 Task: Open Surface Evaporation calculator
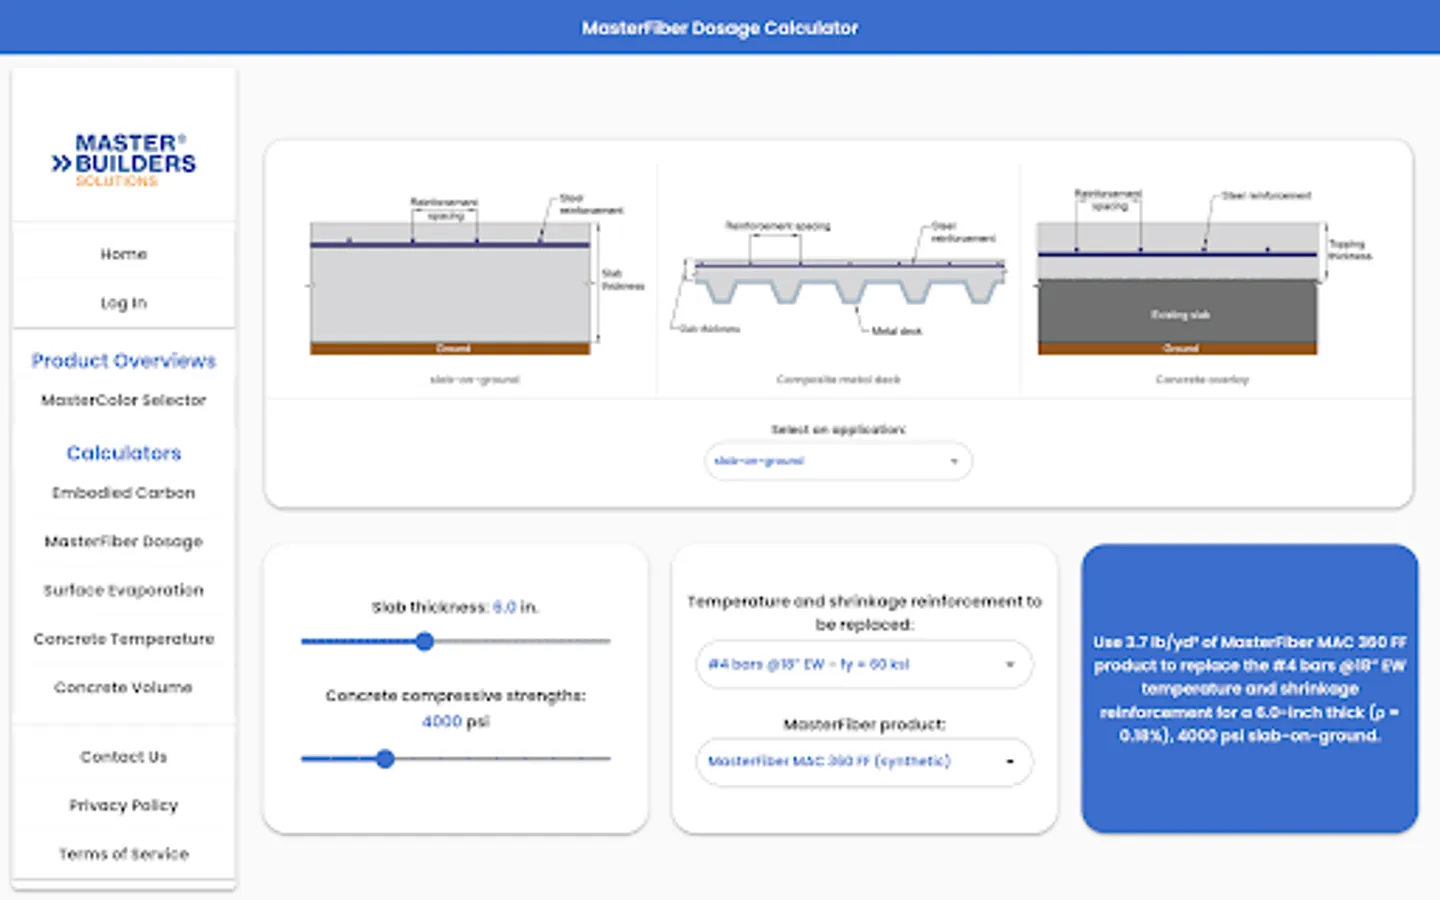point(124,590)
